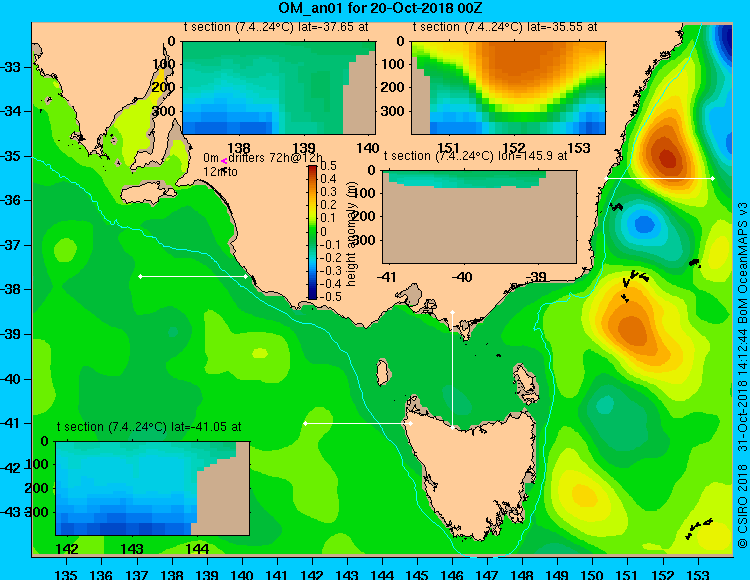Click the magenta drifter marker in the legend
750x580 pixels.
(224, 162)
